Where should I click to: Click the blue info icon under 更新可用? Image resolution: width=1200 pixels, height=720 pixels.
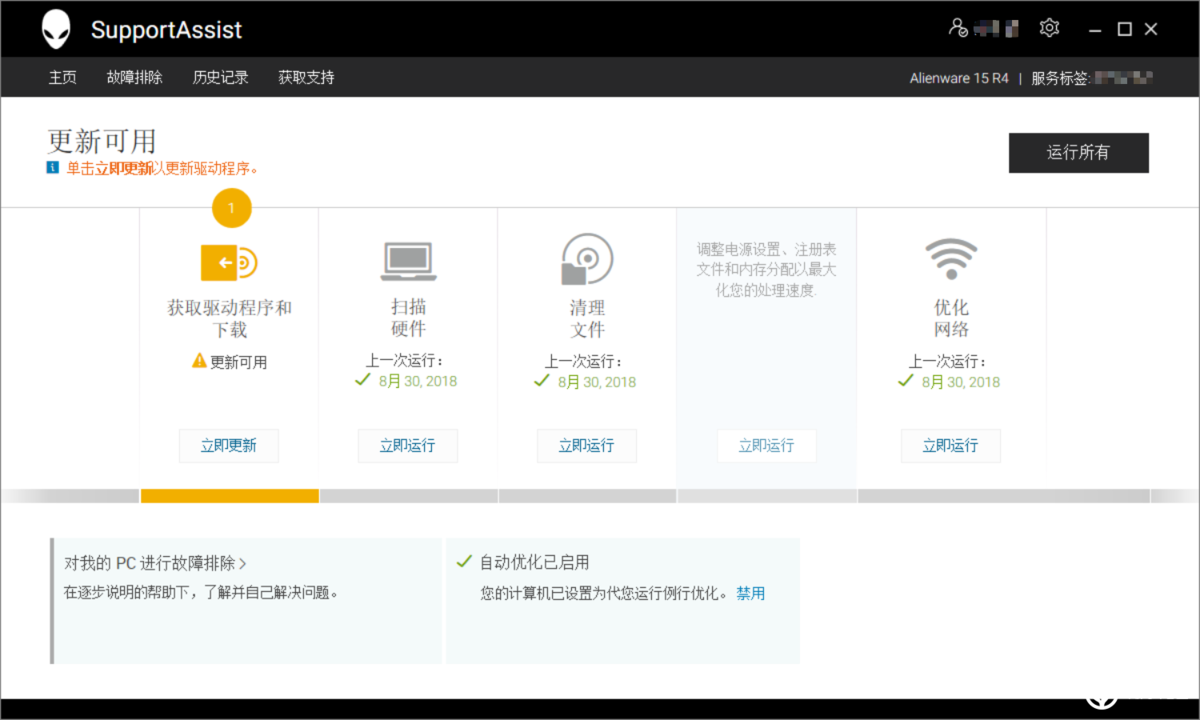[x=53, y=168]
